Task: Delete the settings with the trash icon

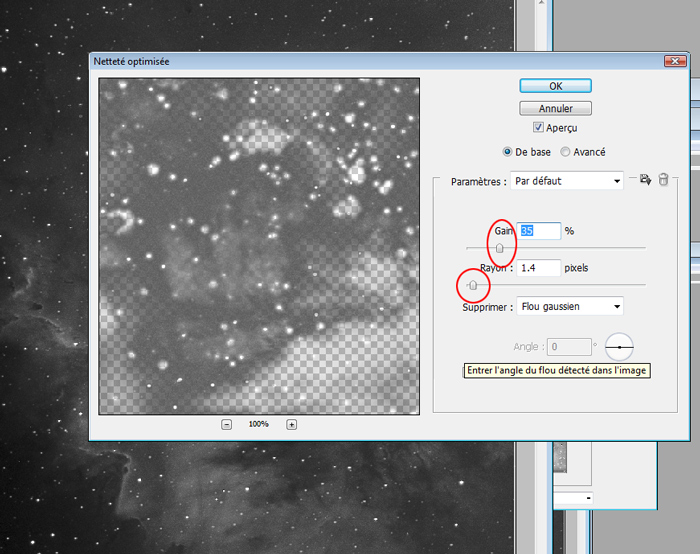Action: click(663, 179)
